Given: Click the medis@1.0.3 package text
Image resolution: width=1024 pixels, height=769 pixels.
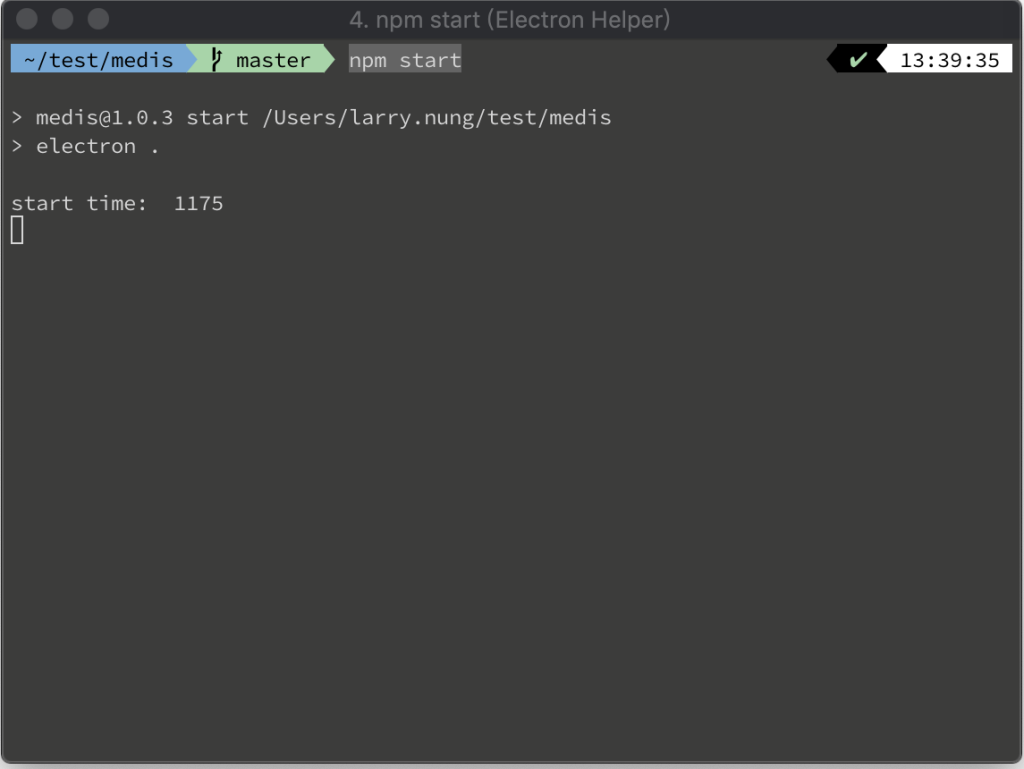Looking at the screenshot, I should (x=104, y=118).
